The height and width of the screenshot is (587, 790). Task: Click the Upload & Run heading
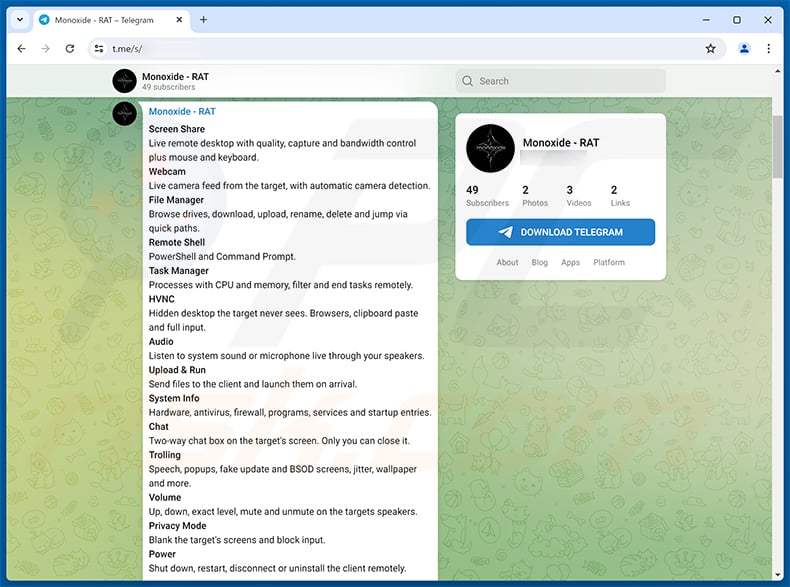click(177, 370)
